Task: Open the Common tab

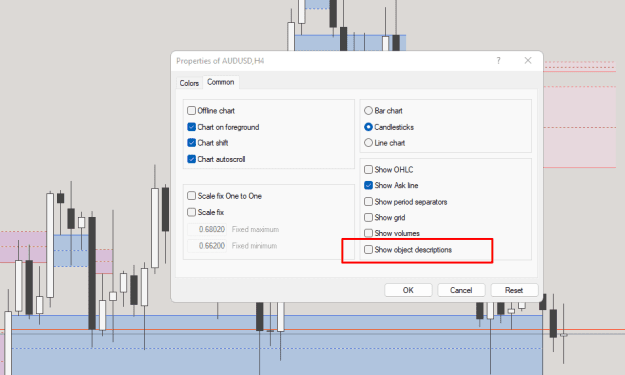Action: point(220,82)
